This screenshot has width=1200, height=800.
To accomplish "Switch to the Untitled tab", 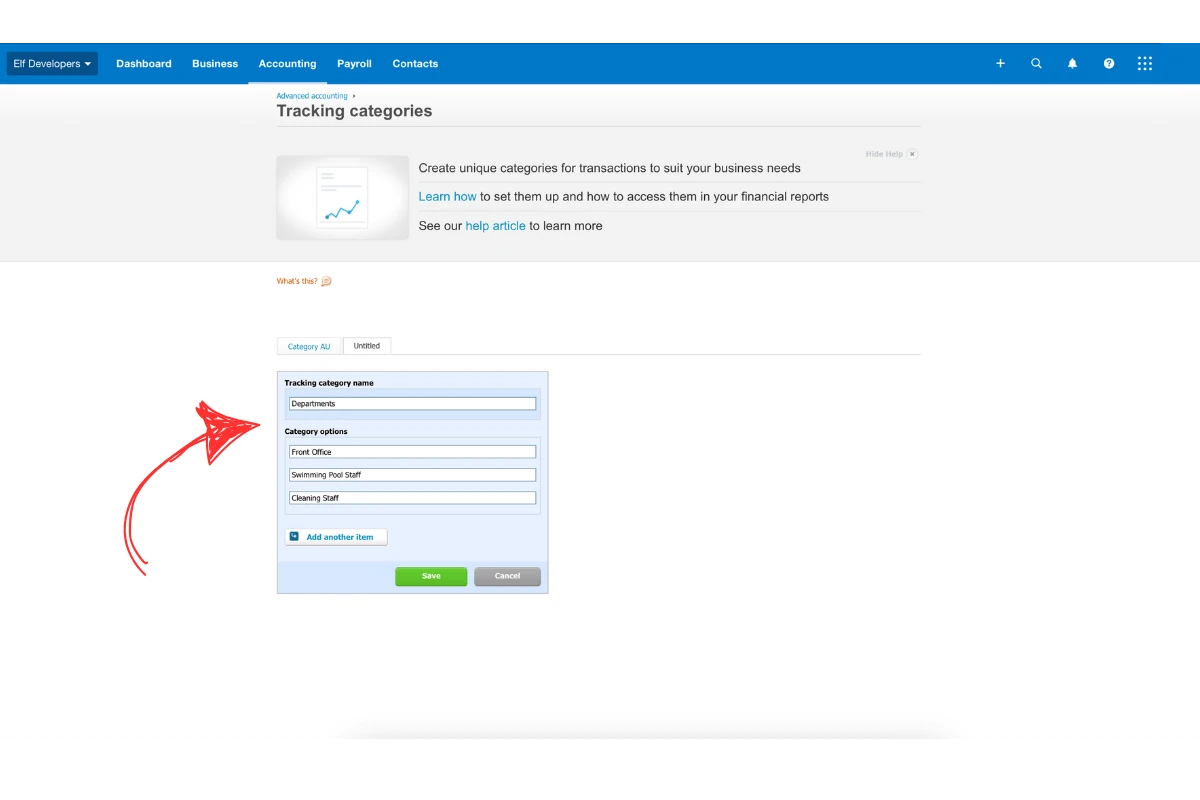I will (x=367, y=345).
